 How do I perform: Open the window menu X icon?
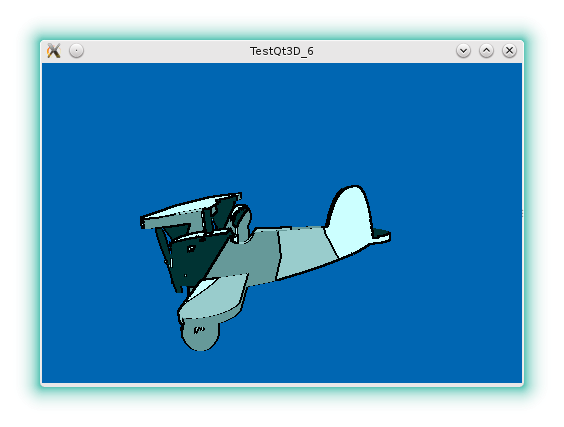click(x=54, y=51)
